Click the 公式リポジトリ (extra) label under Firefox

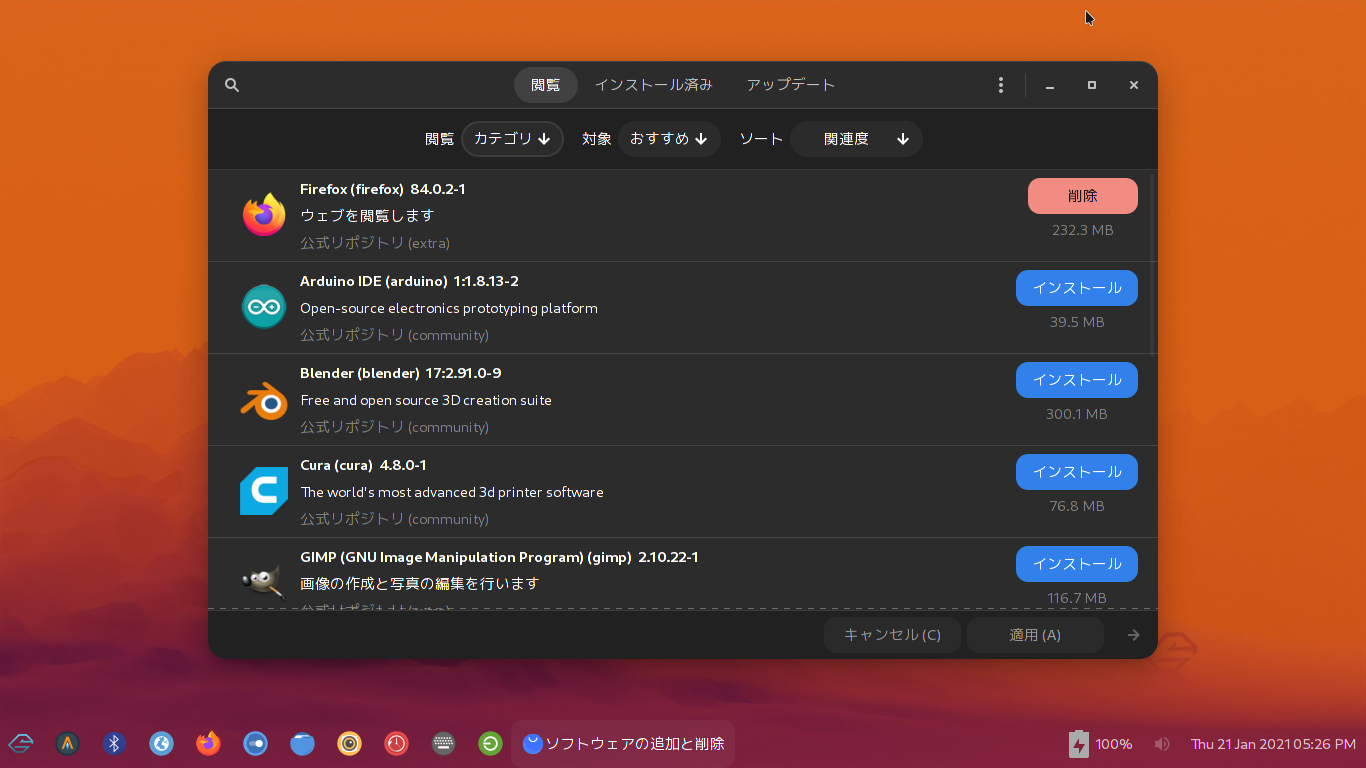pos(375,243)
